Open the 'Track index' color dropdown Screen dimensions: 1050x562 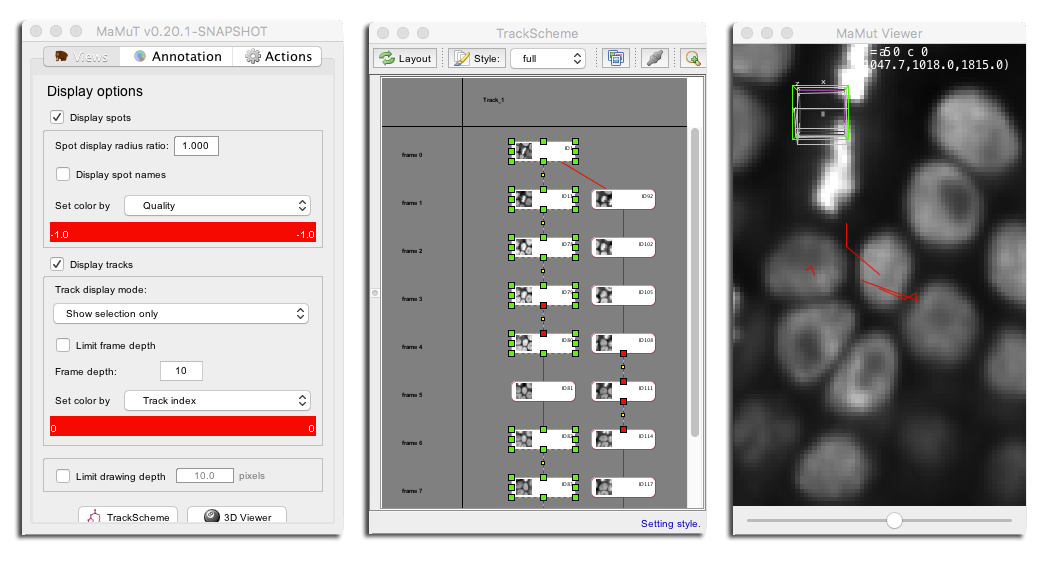click(x=218, y=401)
